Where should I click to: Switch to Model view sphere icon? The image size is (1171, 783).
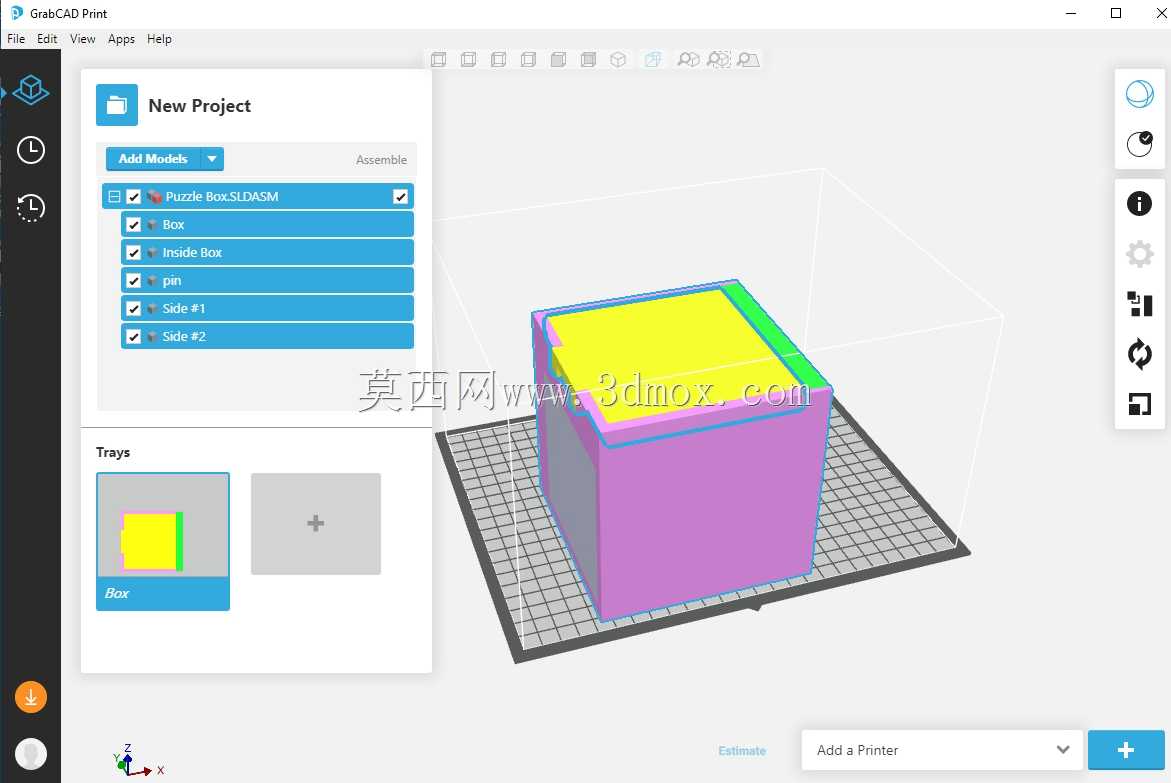click(x=1139, y=94)
